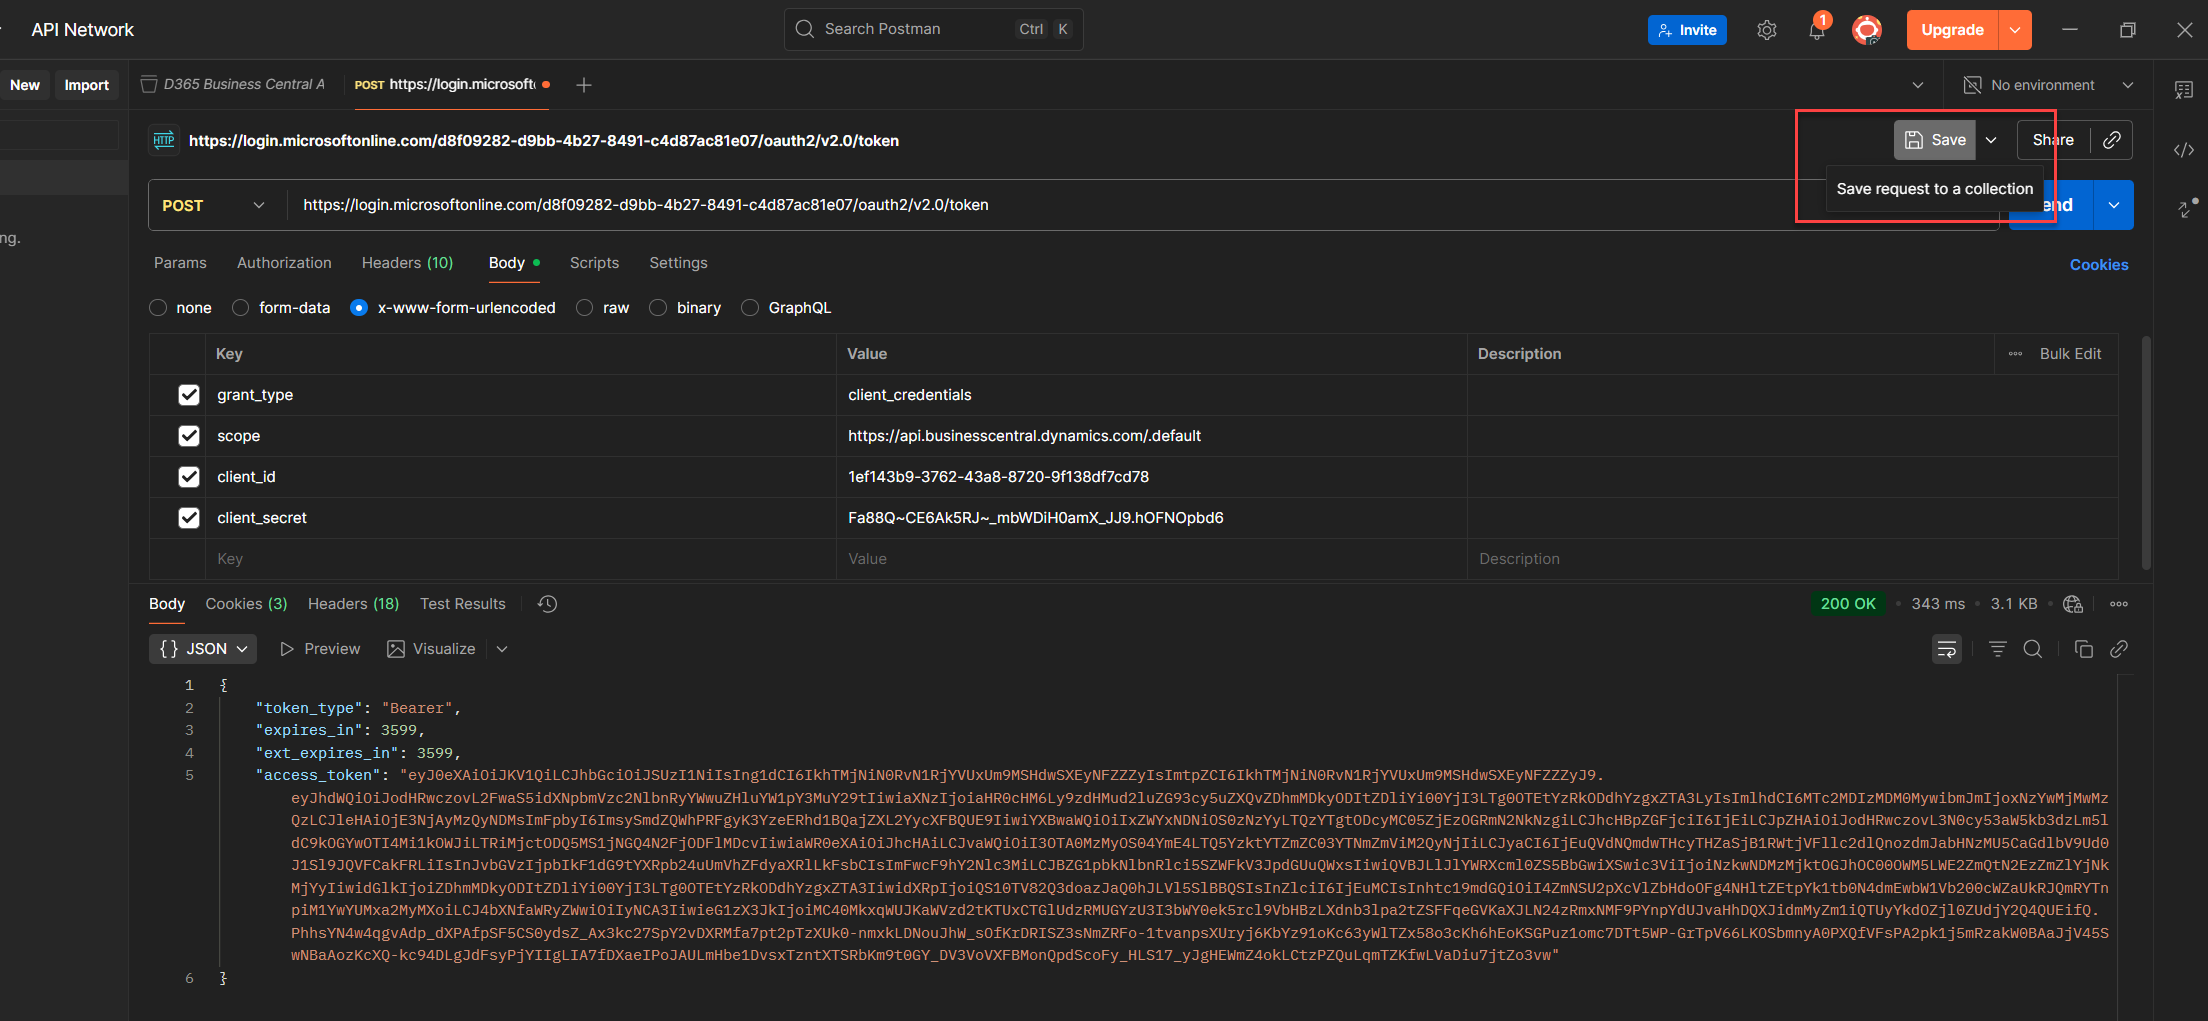2208x1021 pixels.
Task: Open the response Headers (18) tab
Action: click(x=353, y=604)
